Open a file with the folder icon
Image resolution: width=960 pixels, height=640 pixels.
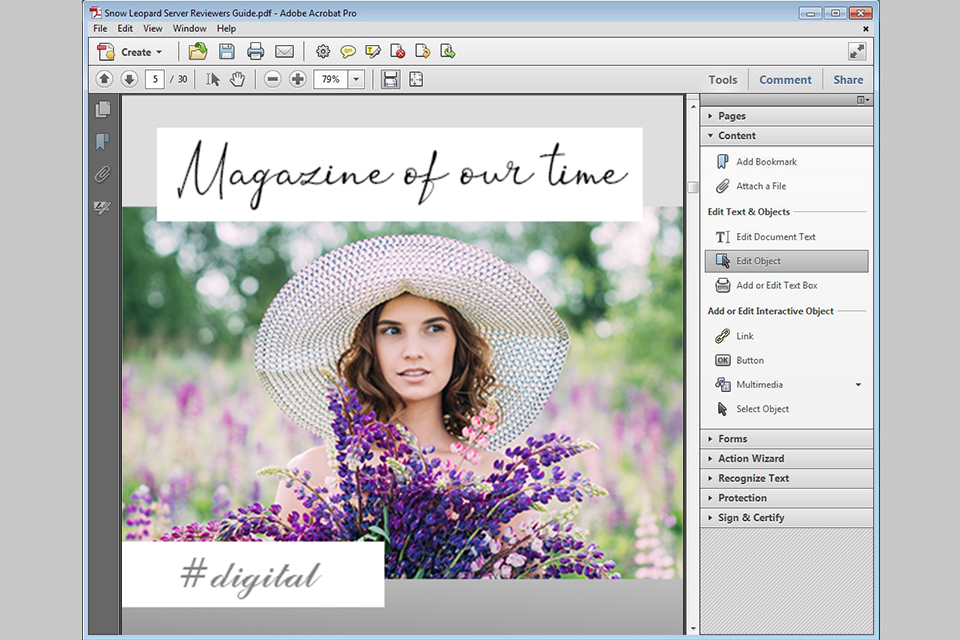click(x=197, y=51)
